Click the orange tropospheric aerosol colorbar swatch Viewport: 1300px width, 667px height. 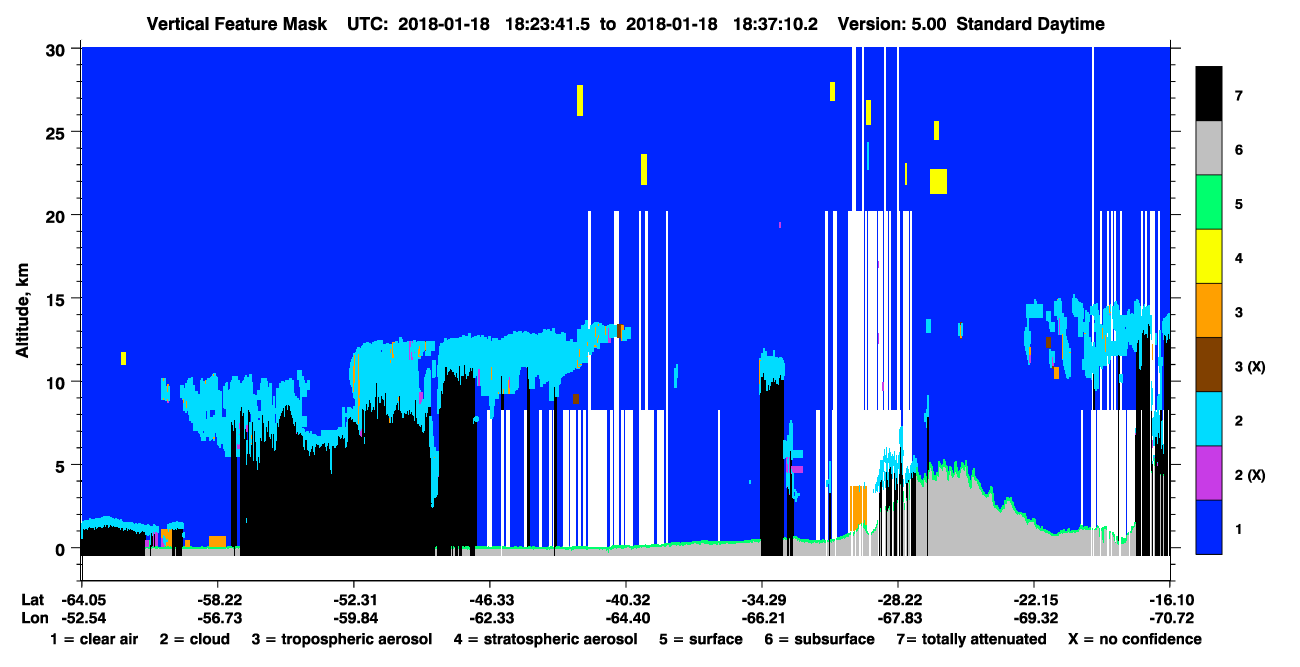[x=1209, y=311]
